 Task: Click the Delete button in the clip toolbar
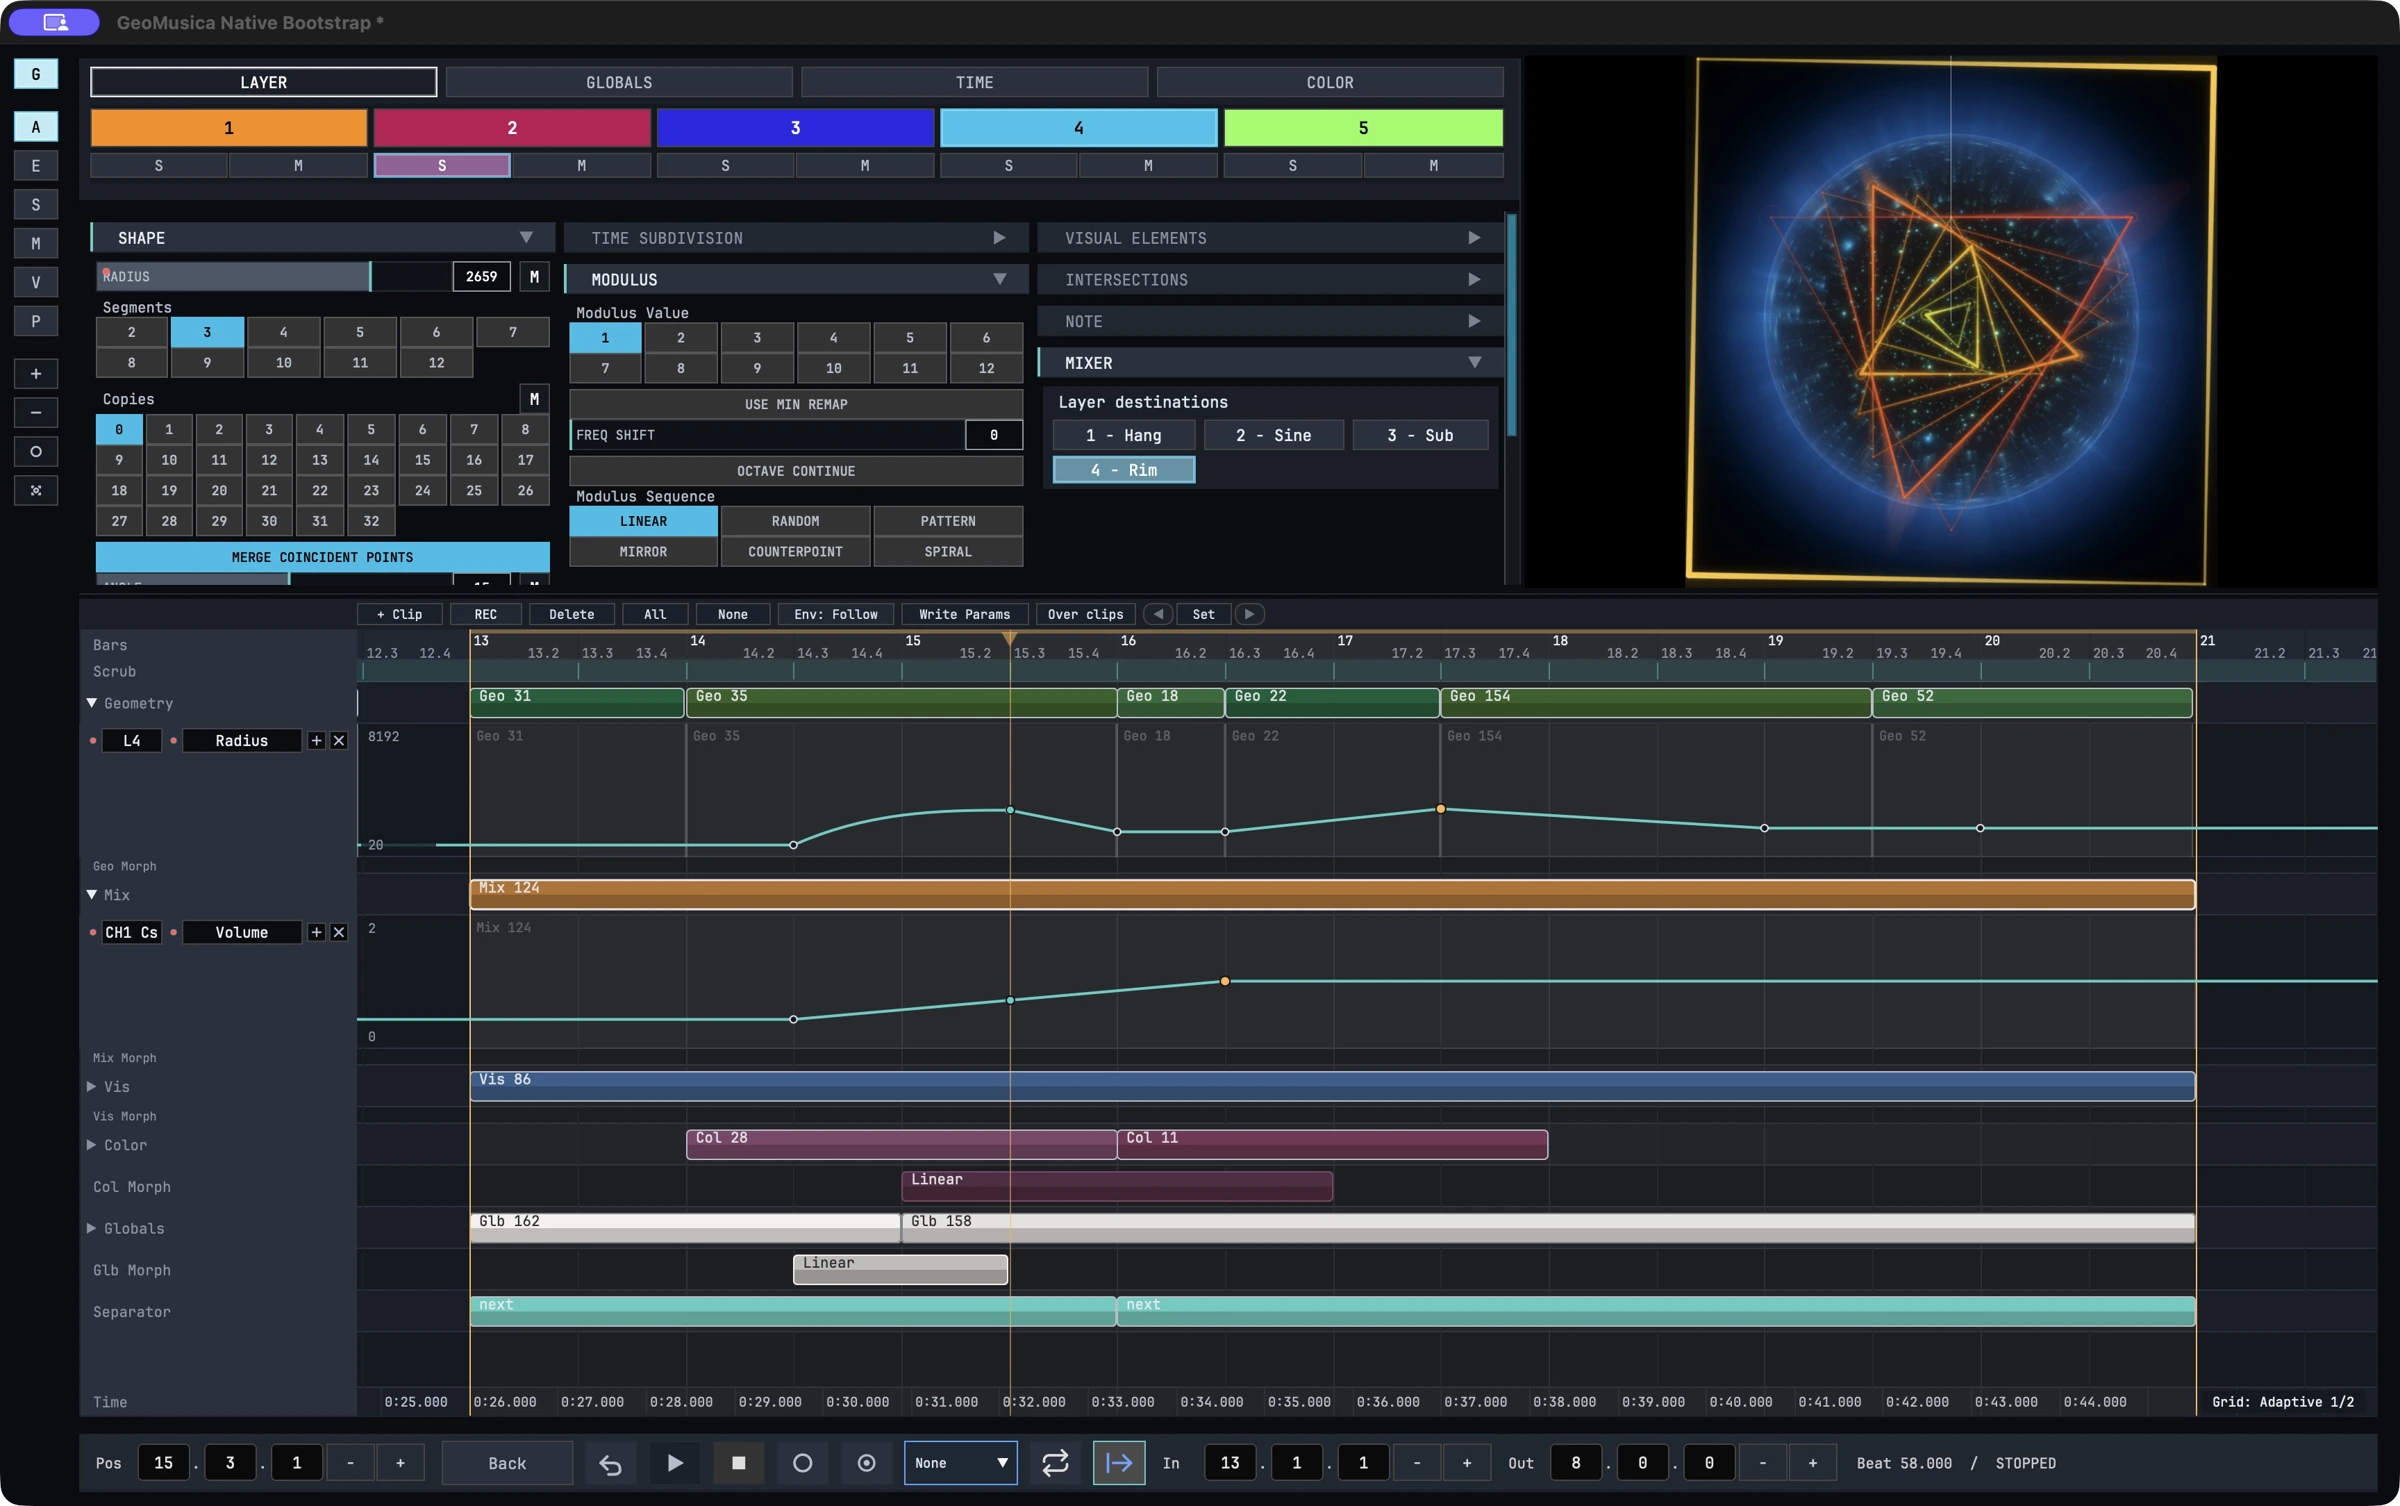click(571, 614)
